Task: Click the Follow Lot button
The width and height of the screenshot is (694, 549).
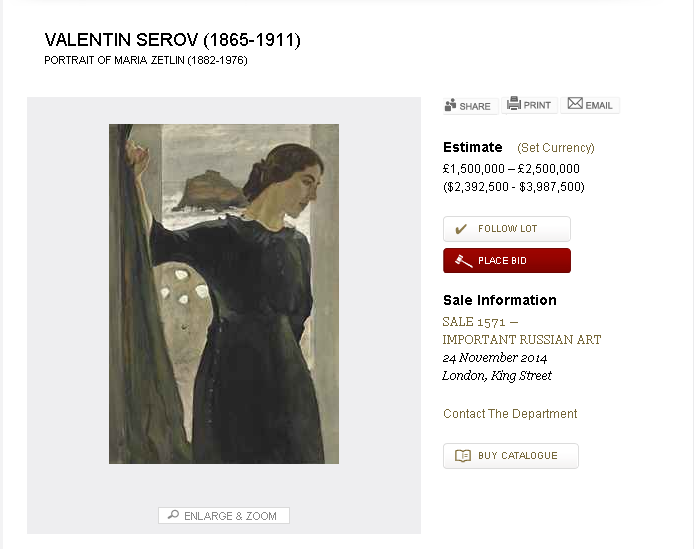Action: coord(507,229)
